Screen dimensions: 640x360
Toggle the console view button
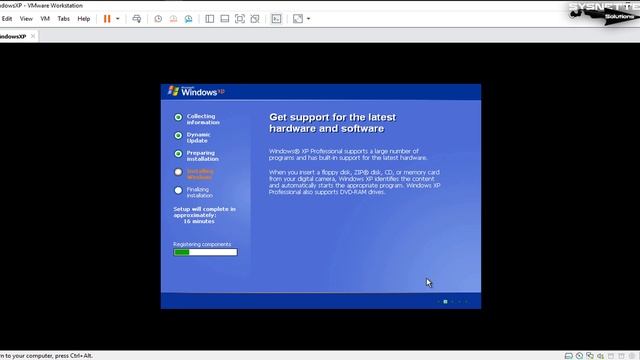click(276, 19)
